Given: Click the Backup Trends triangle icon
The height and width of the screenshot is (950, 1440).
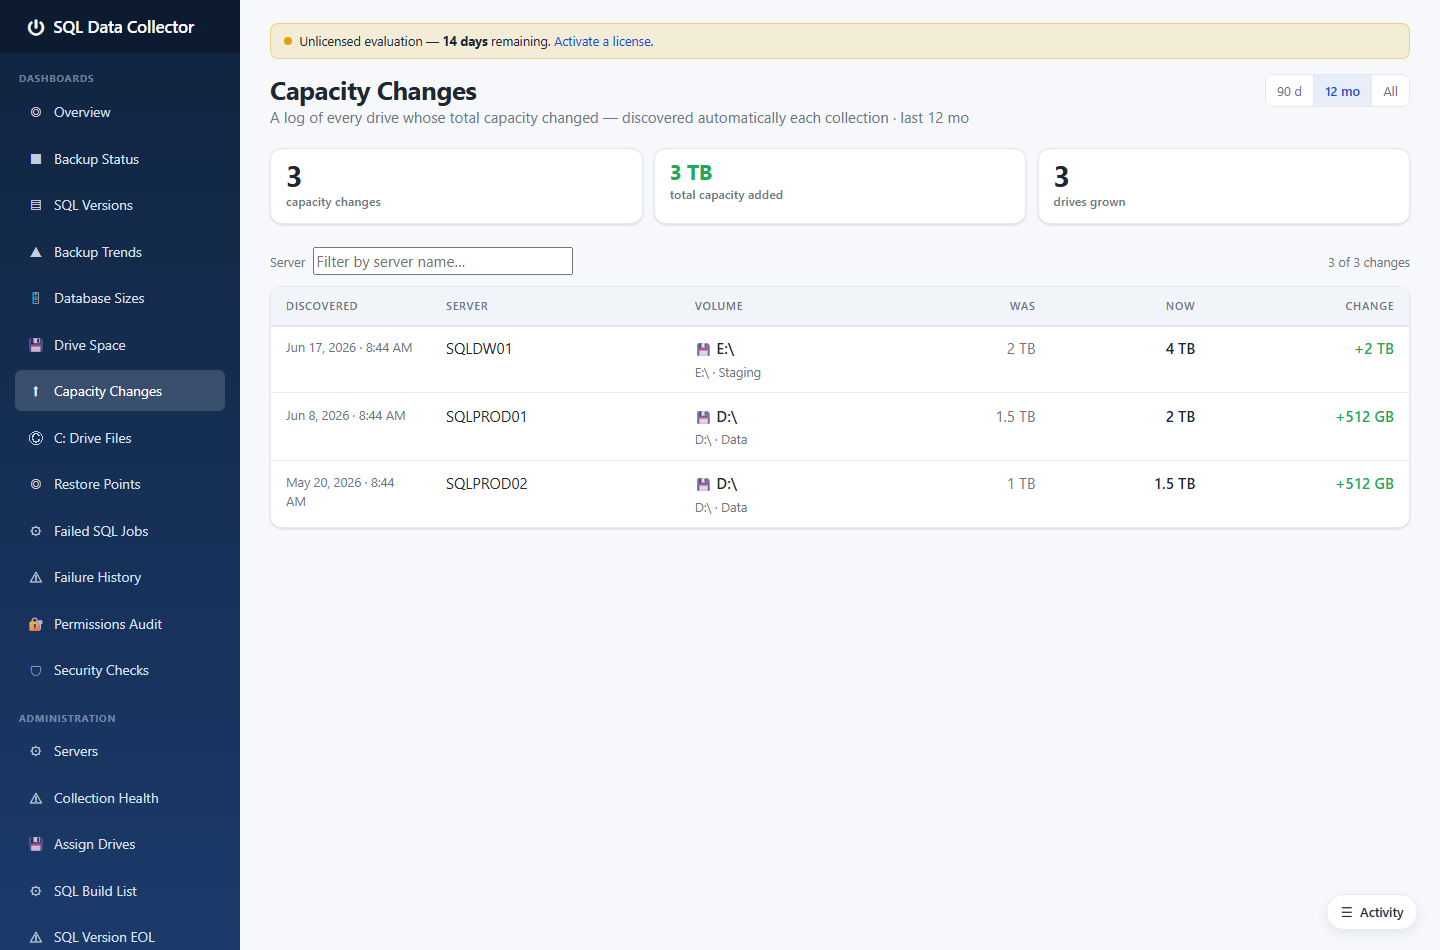Looking at the screenshot, I should 36,252.
